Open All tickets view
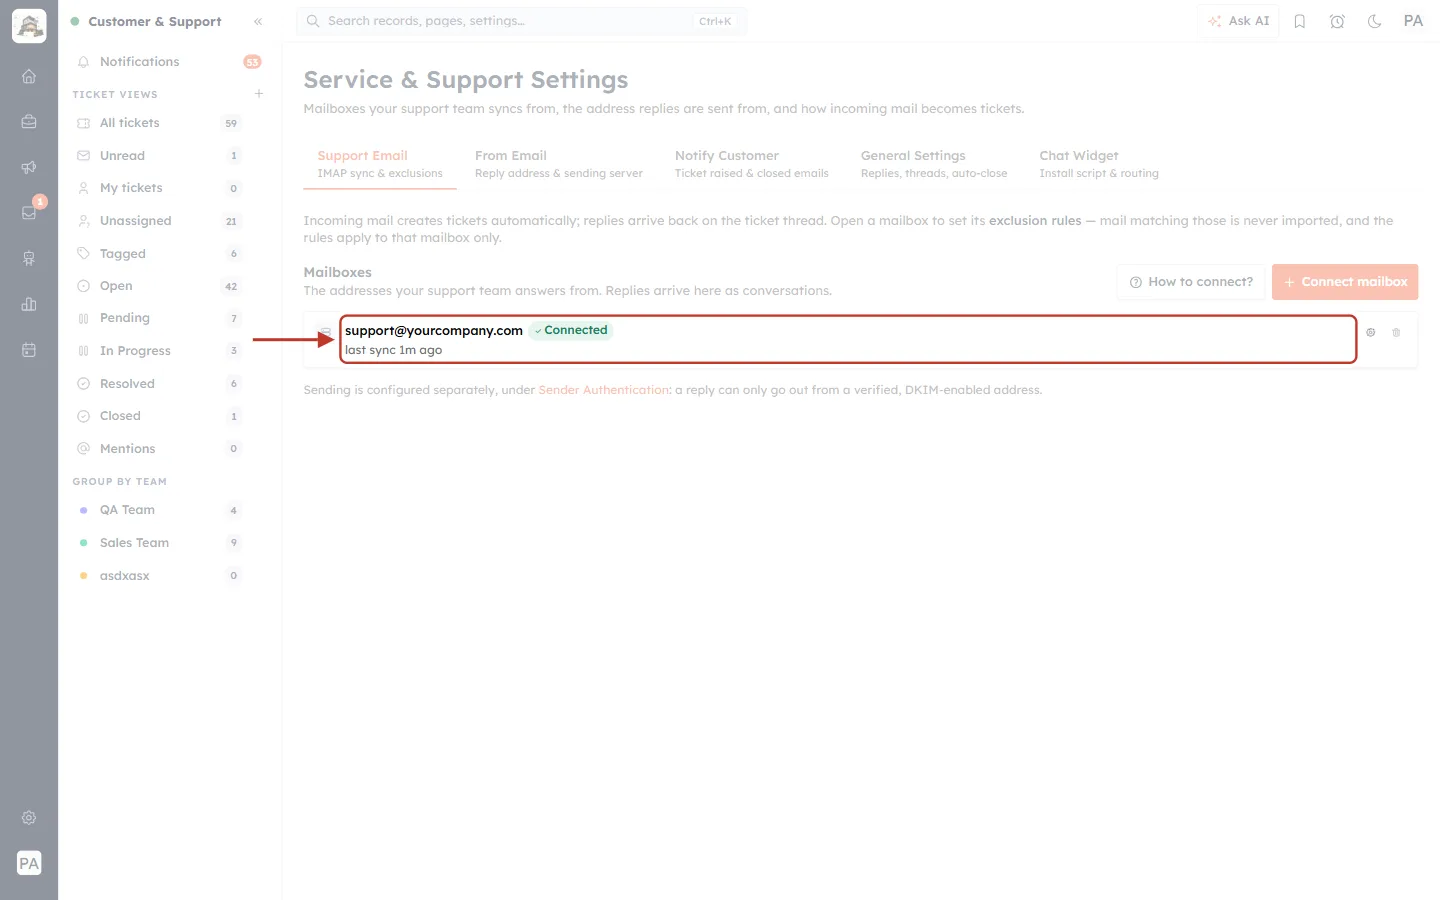Viewport: 1440px width, 900px height. pyautogui.click(x=160, y=123)
